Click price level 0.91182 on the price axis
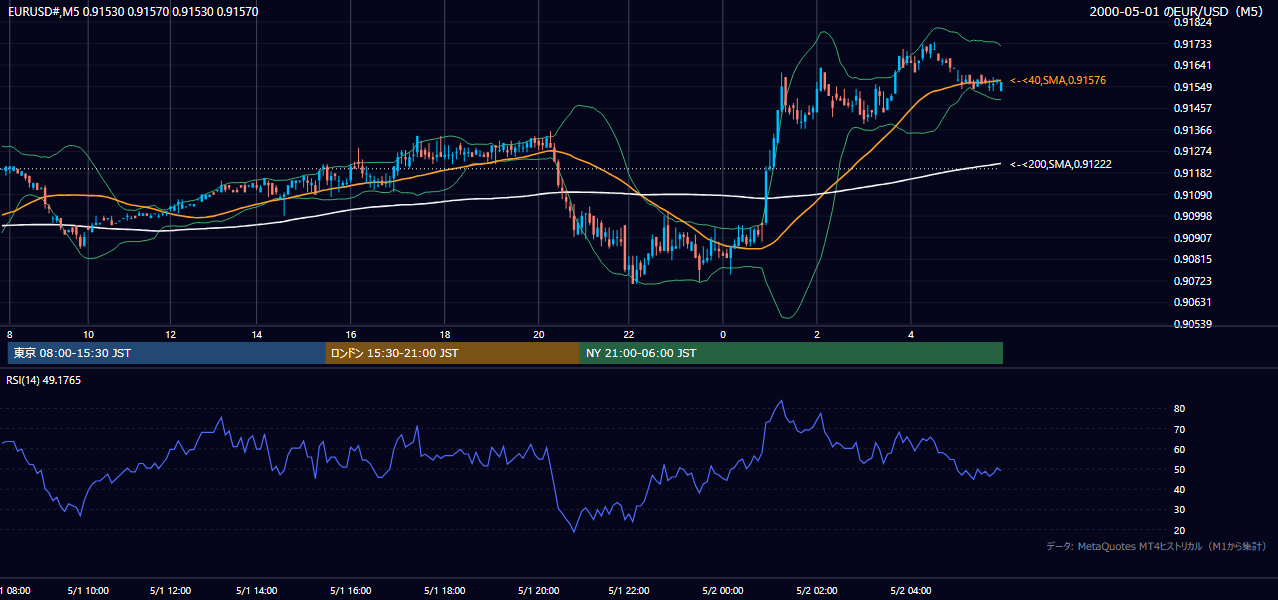The image size is (1278, 600). 1192,173
